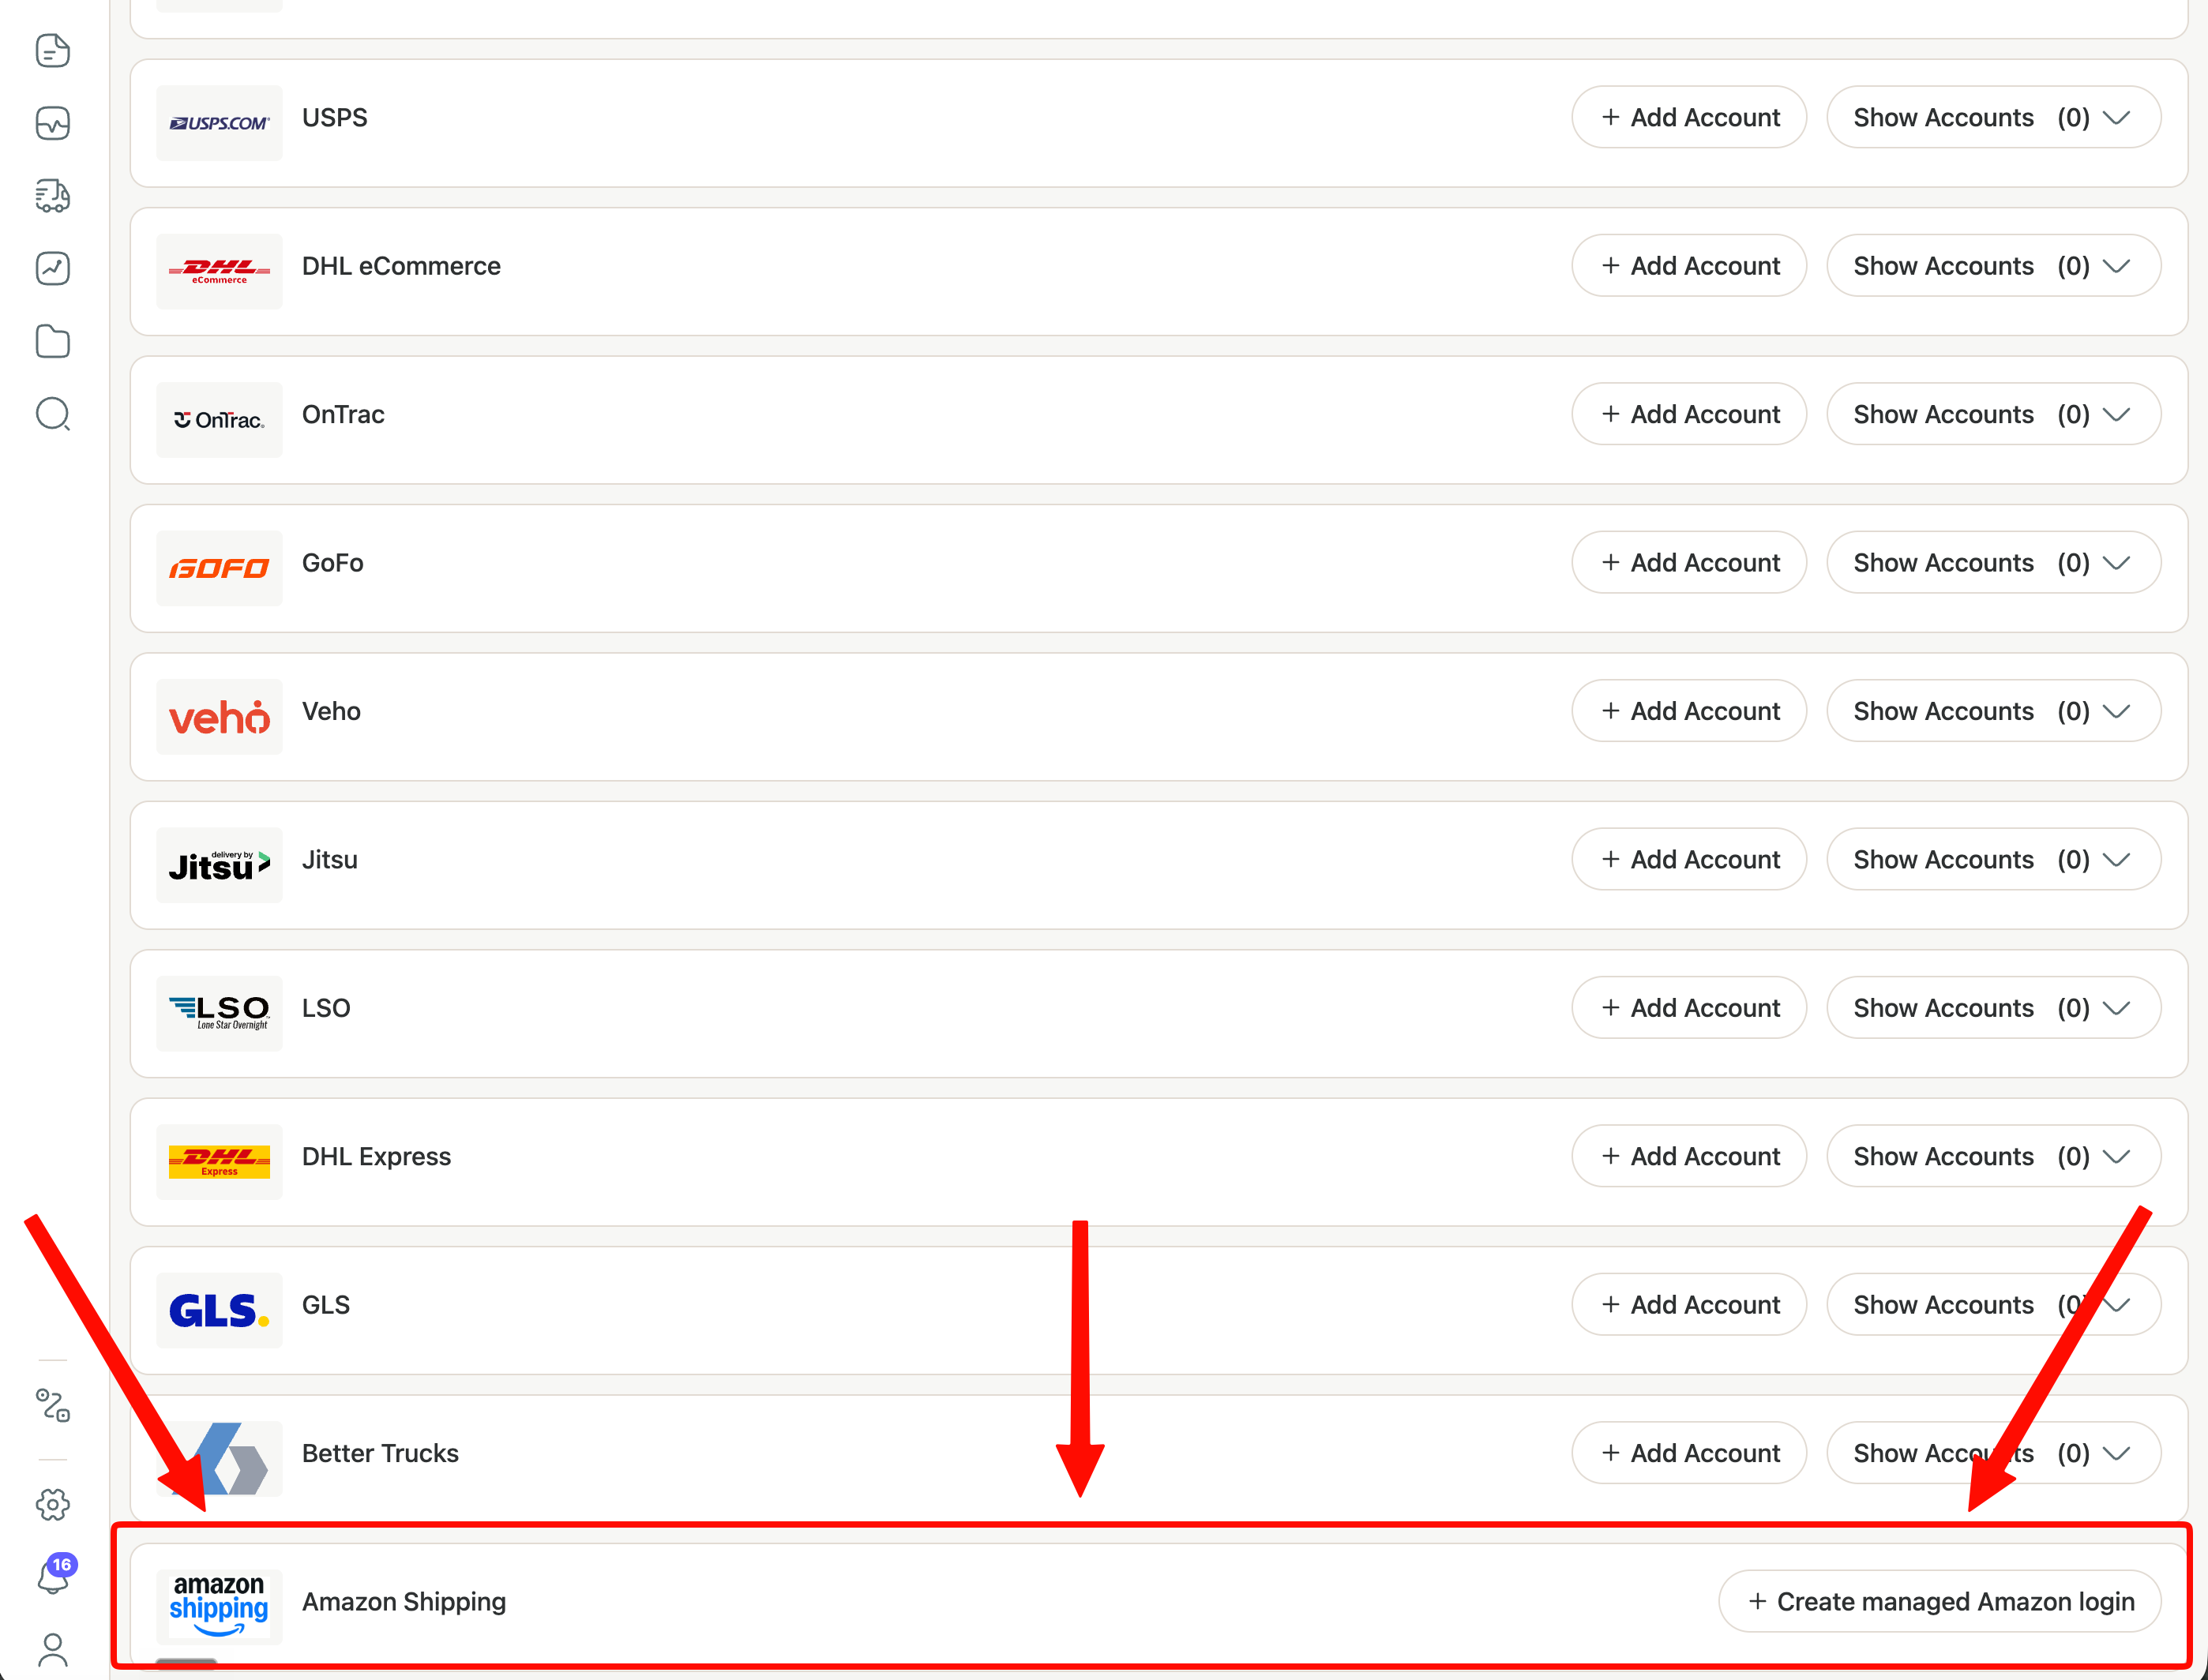
Task: Select the "Veho" carrier name
Action: coord(331,711)
